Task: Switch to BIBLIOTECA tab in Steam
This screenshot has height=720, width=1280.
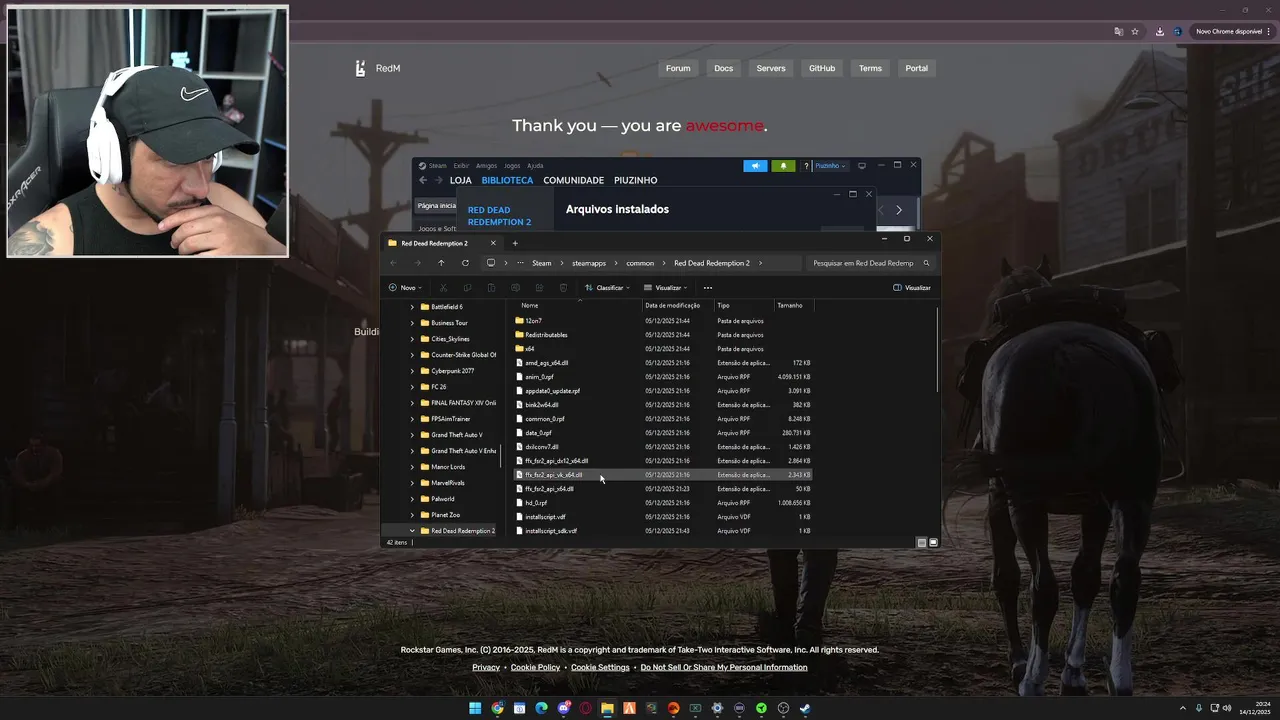Action: 507,180
